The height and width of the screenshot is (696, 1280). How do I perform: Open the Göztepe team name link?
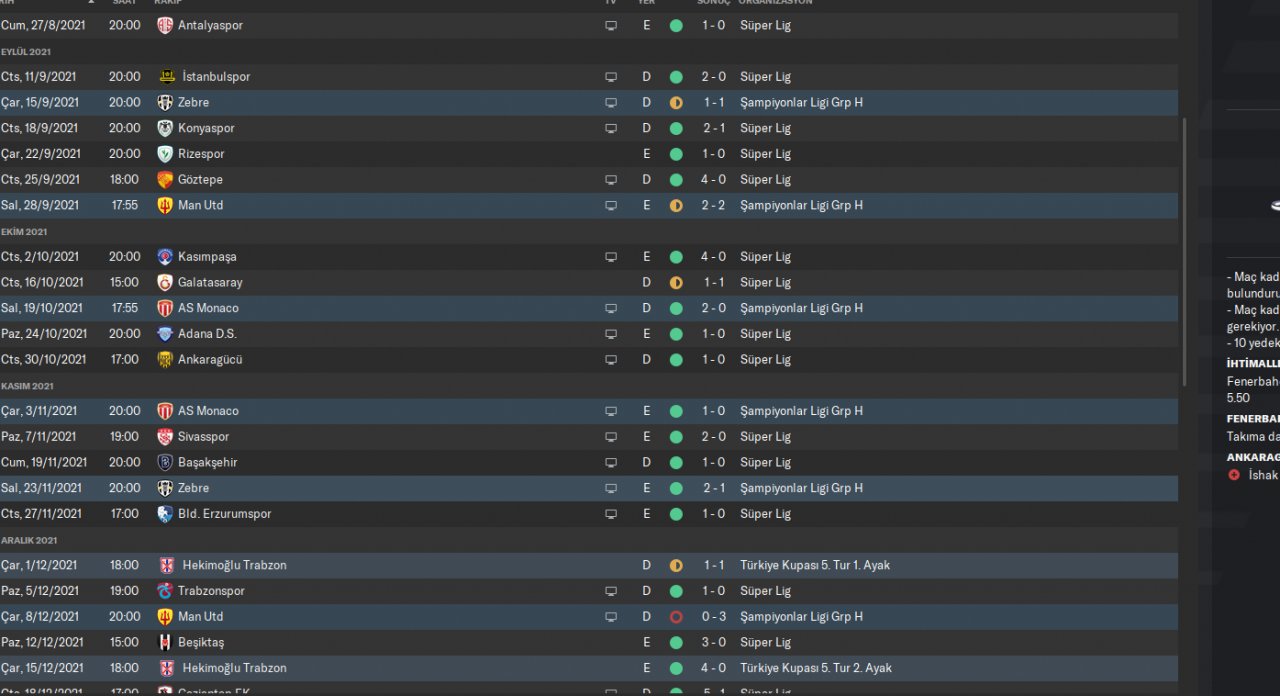point(200,180)
